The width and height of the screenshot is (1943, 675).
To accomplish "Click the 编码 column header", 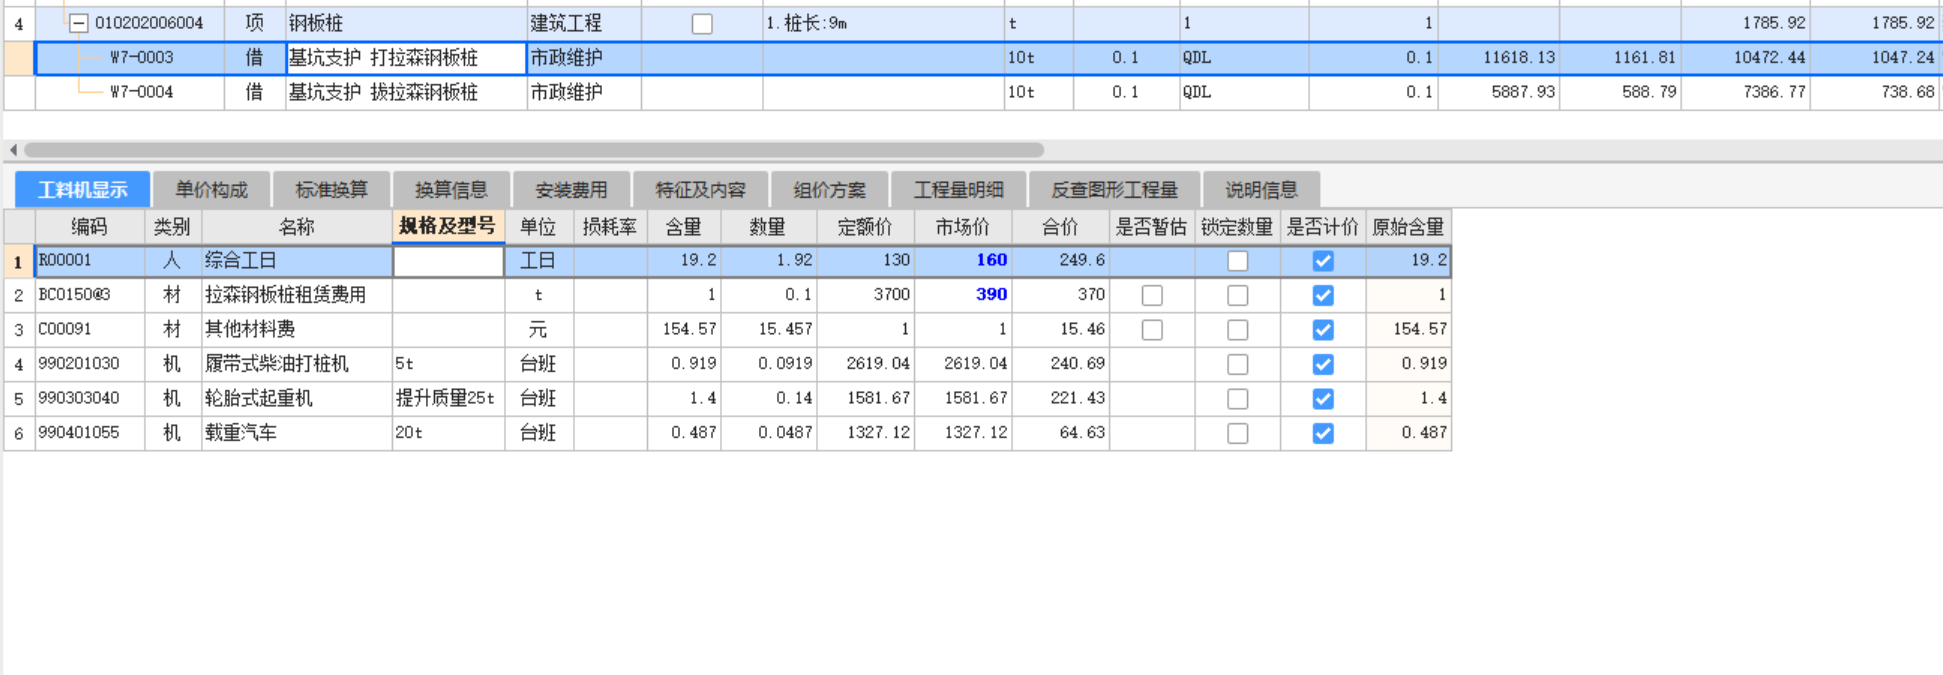I will [89, 227].
